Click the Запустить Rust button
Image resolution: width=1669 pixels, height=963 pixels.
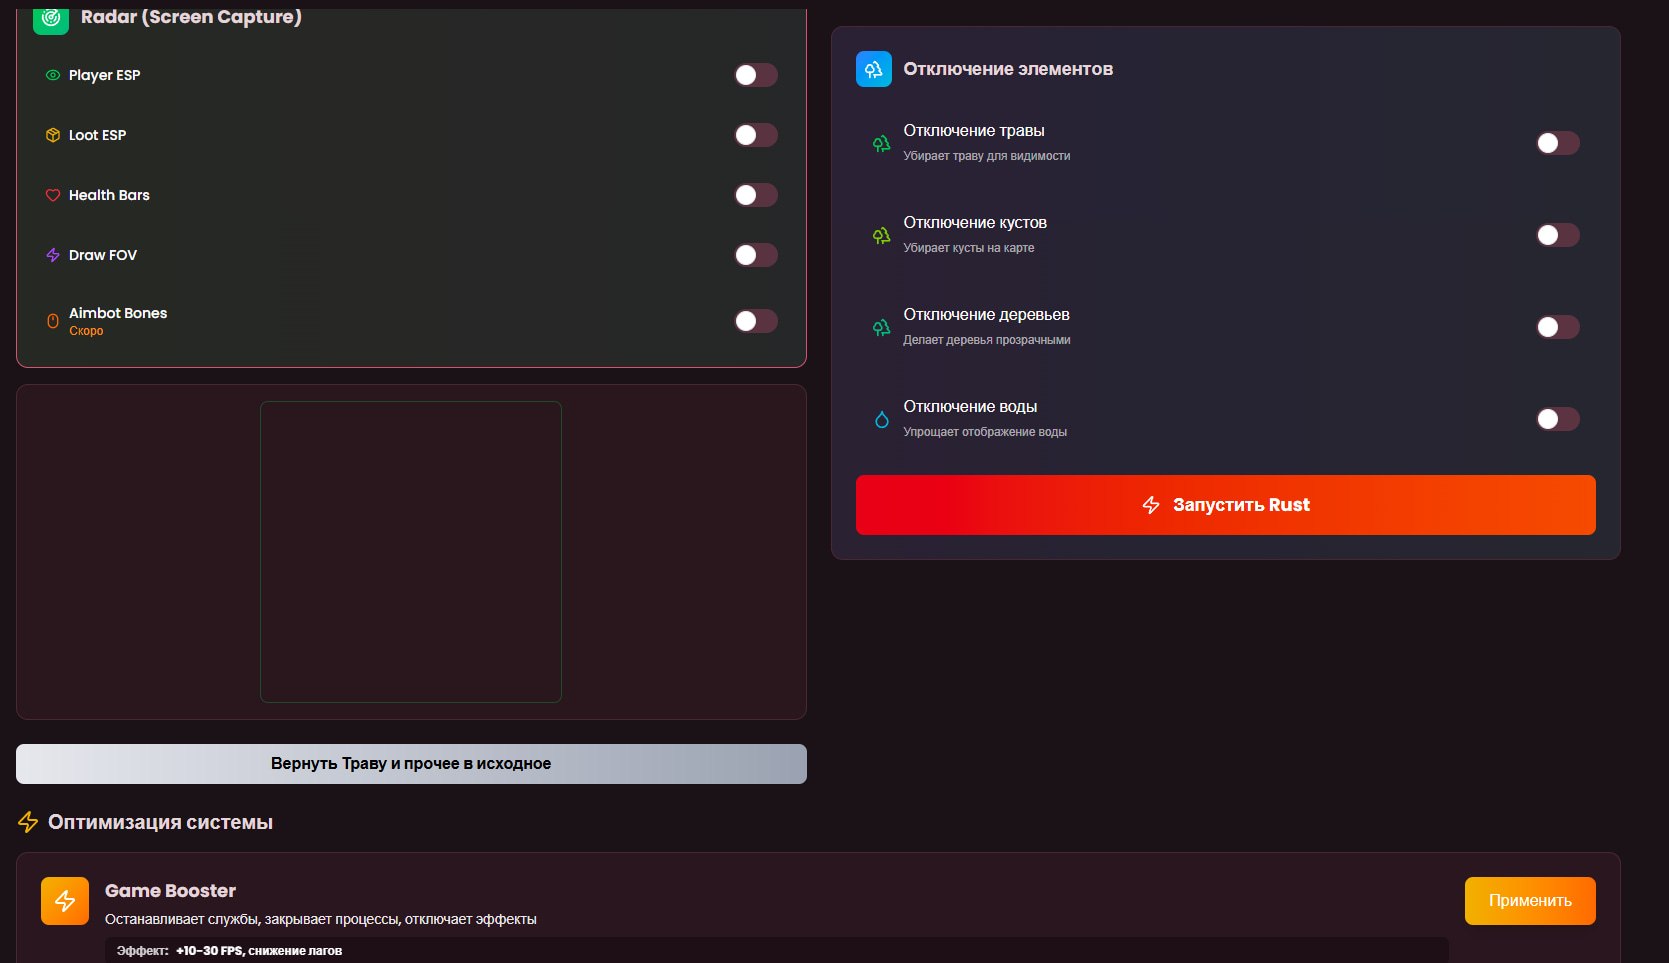(1226, 505)
